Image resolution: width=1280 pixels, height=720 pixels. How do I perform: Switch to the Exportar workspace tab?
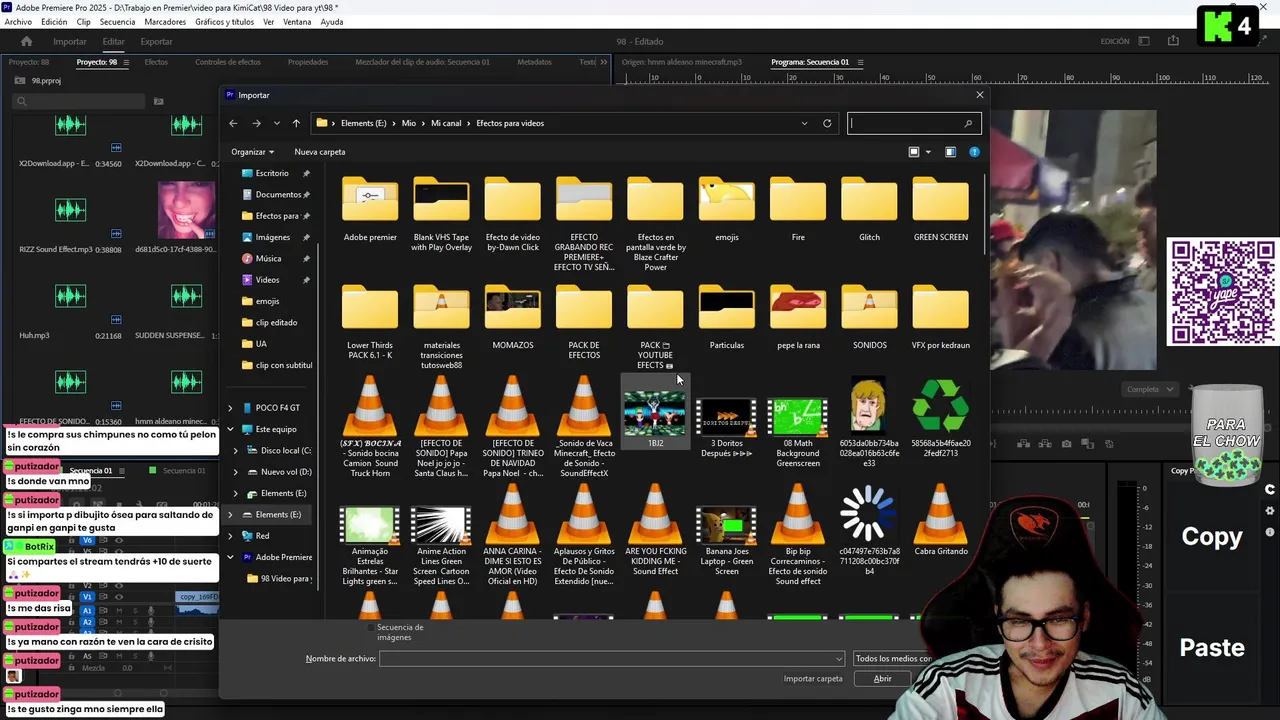click(156, 41)
